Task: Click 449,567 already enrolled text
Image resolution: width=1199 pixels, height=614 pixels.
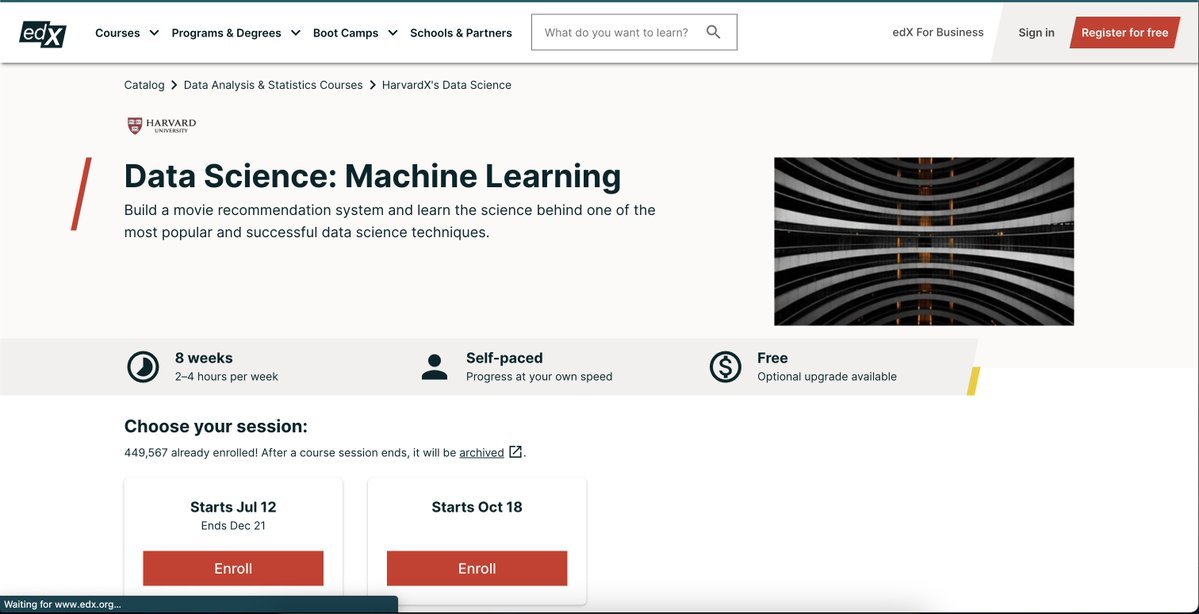Action: (x=191, y=453)
